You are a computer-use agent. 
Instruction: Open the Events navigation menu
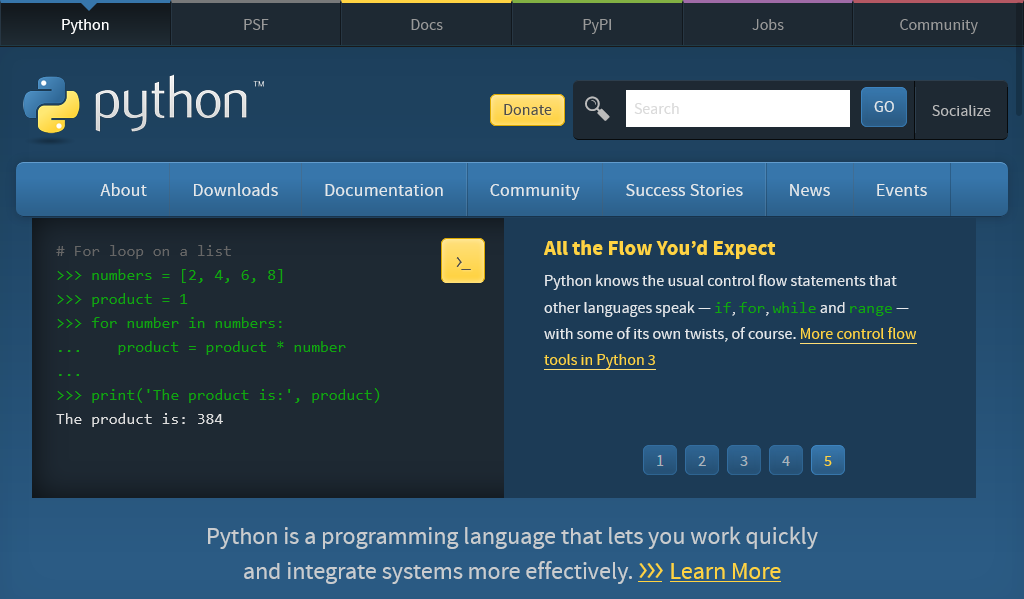pyautogui.click(x=902, y=190)
